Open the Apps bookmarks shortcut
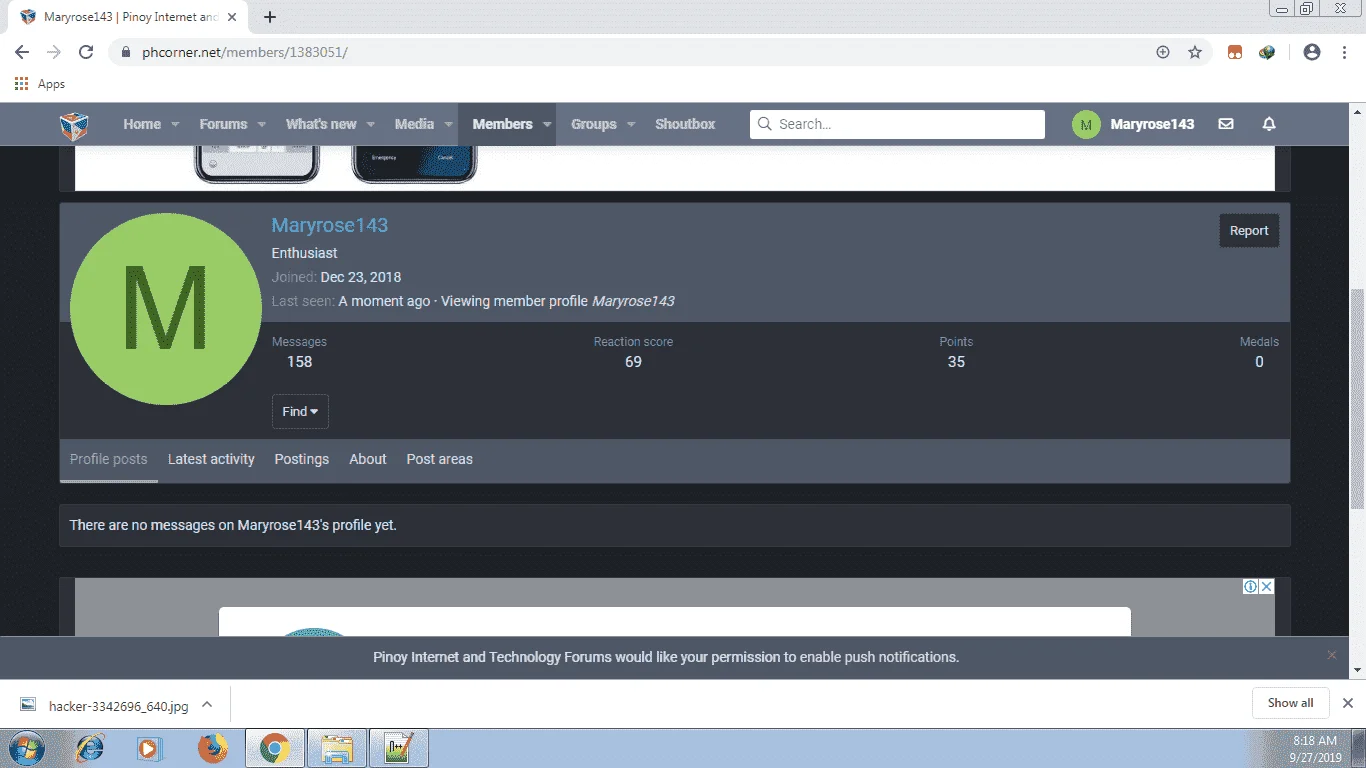 tap(40, 84)
